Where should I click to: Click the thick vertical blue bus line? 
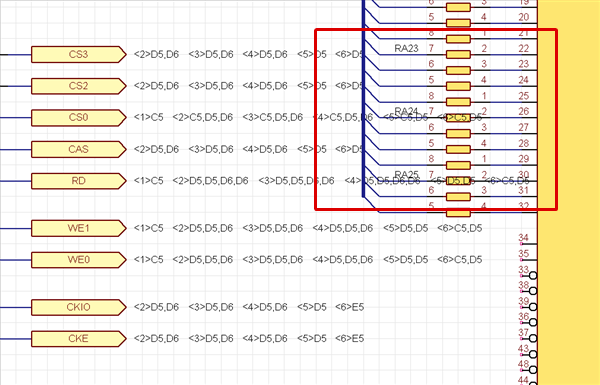363,98
